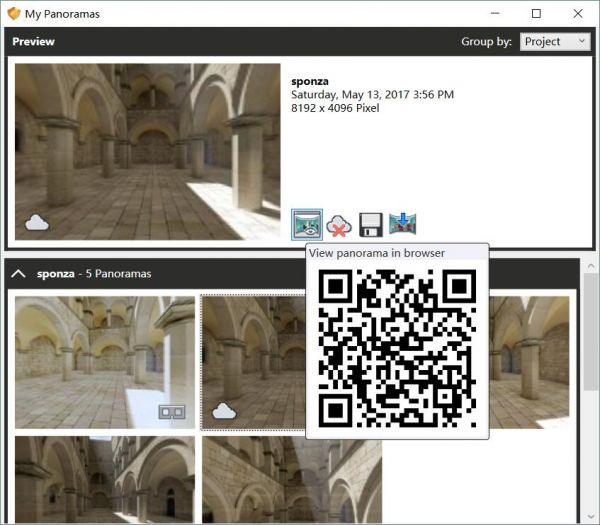Collapse the sponza panoramas group
The width and height of the screenshot is (600, 525).
tap(18, 274)
